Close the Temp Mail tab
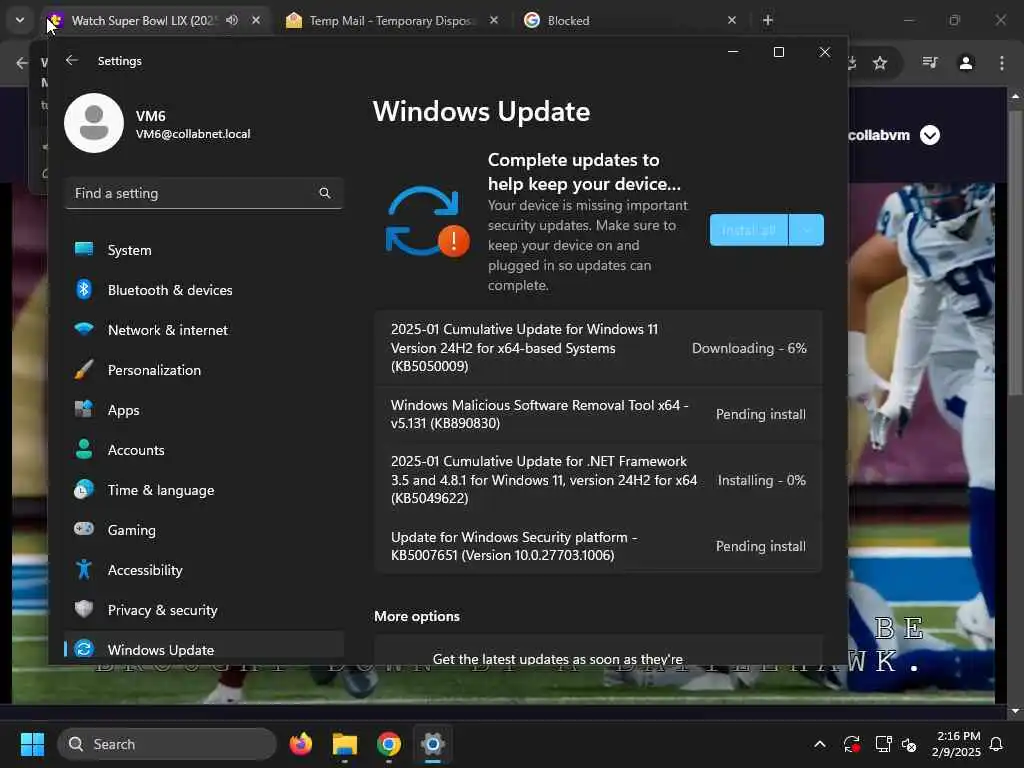The width and height of the screenshot is (1024, 768). pyautogui.click(x=494, y=20)
